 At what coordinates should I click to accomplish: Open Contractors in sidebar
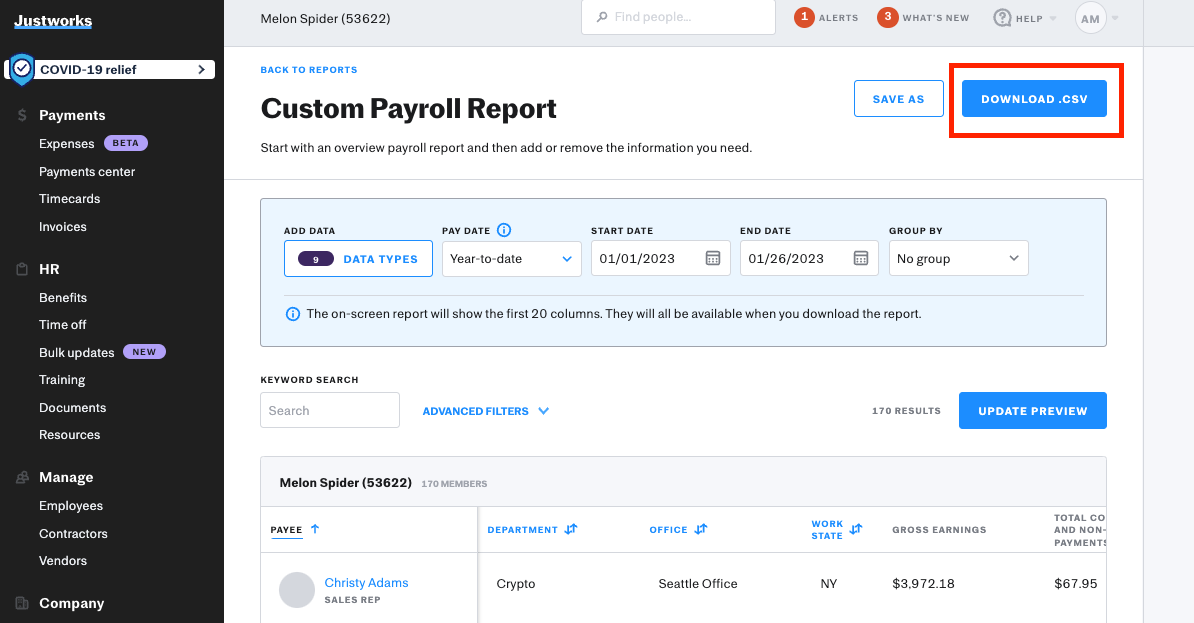73,533
